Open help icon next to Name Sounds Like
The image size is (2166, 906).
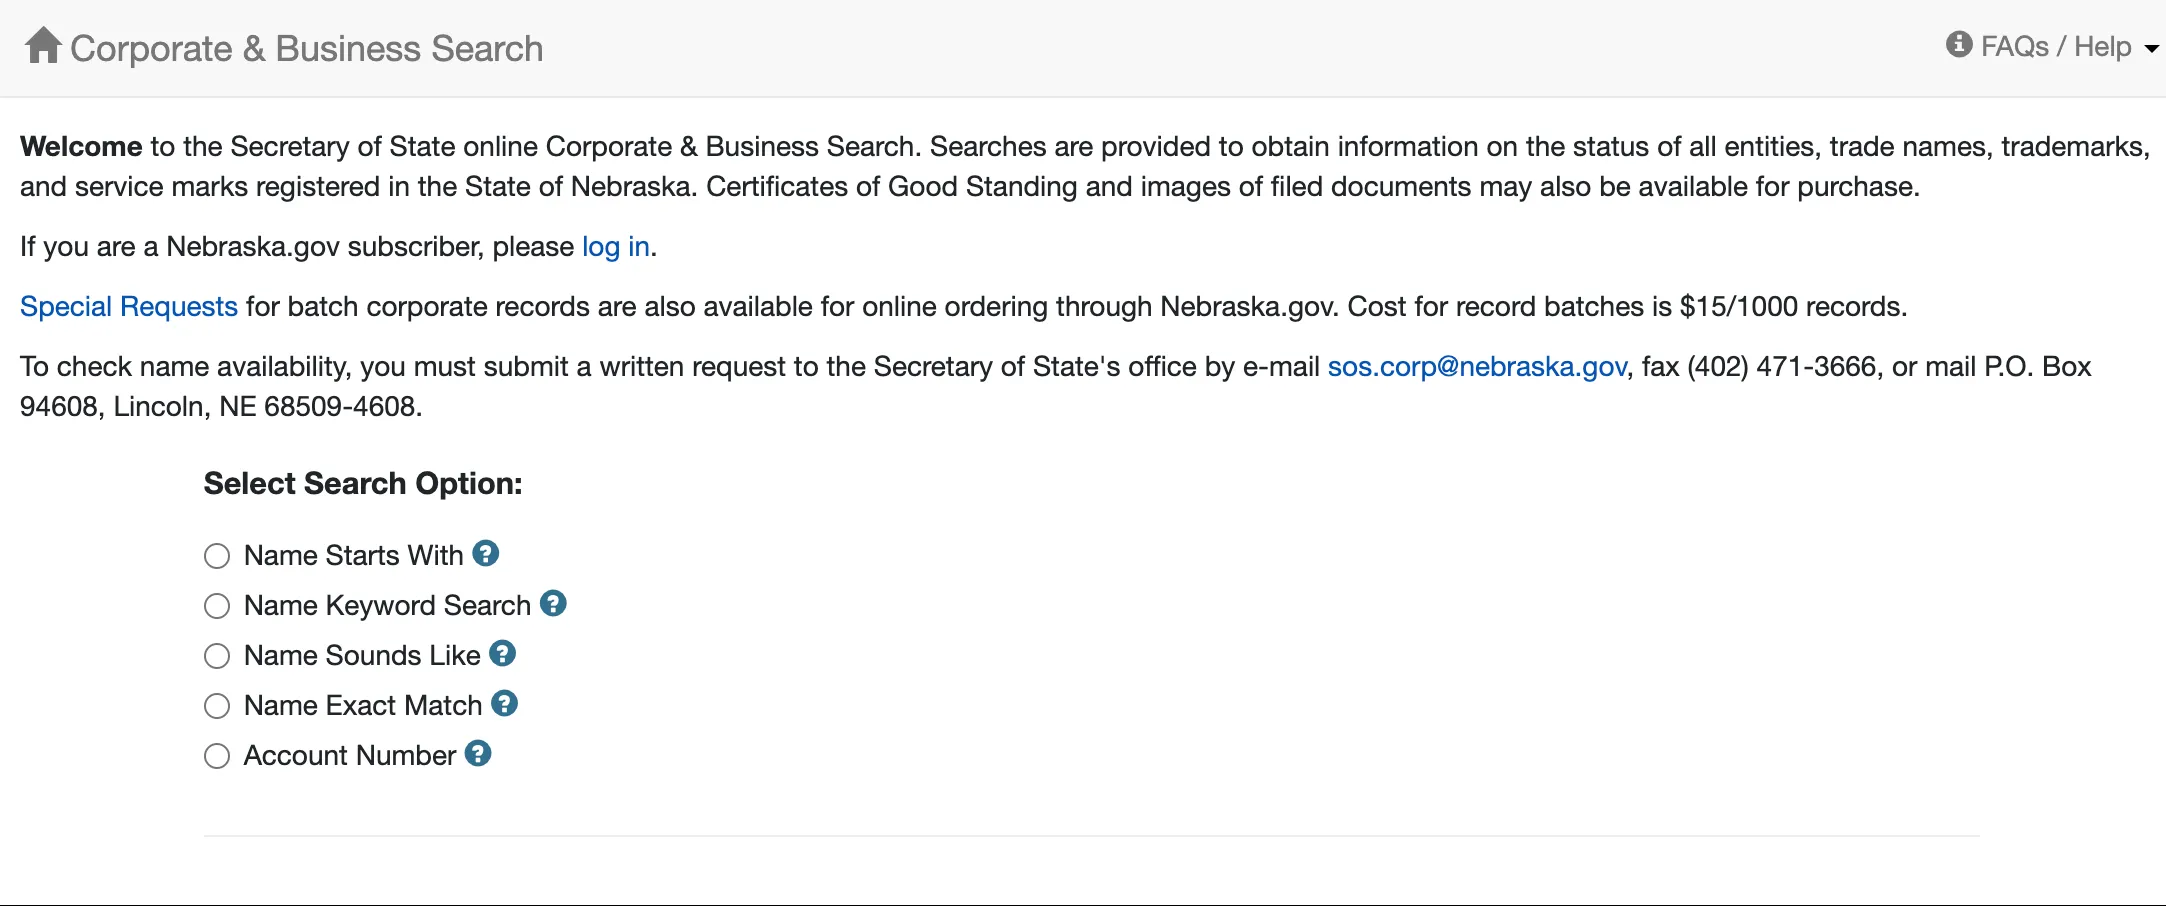click(x=503, y=653)
